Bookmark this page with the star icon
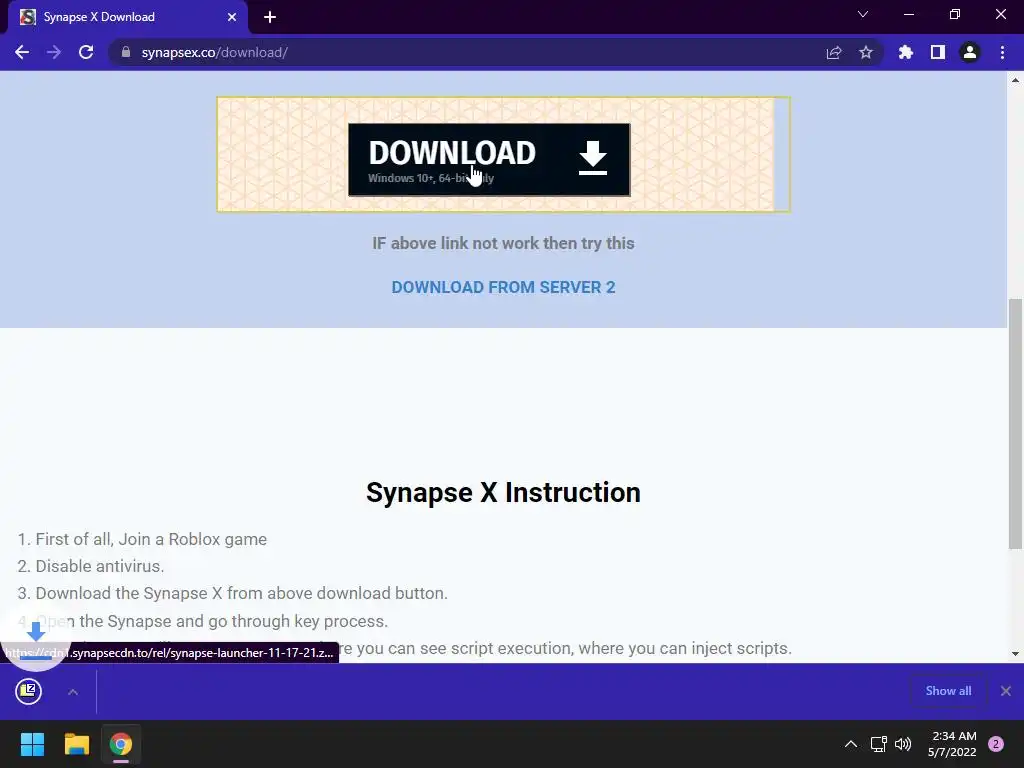Viewport: 1024px width, 768px height. point(866,52)
